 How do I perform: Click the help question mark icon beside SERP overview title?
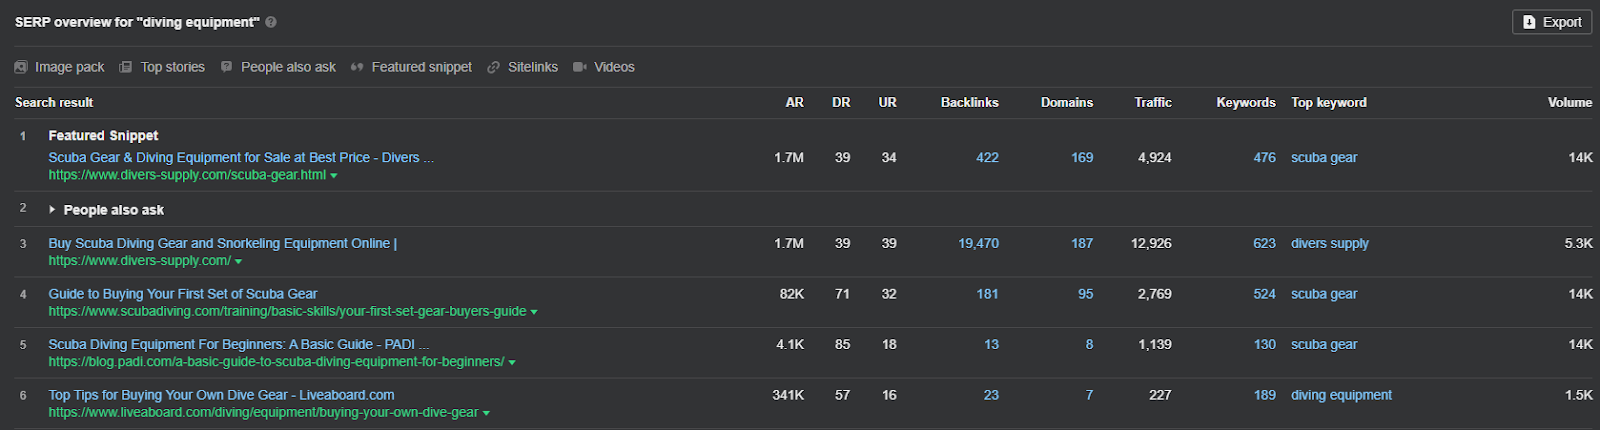[x=271, y=22]
